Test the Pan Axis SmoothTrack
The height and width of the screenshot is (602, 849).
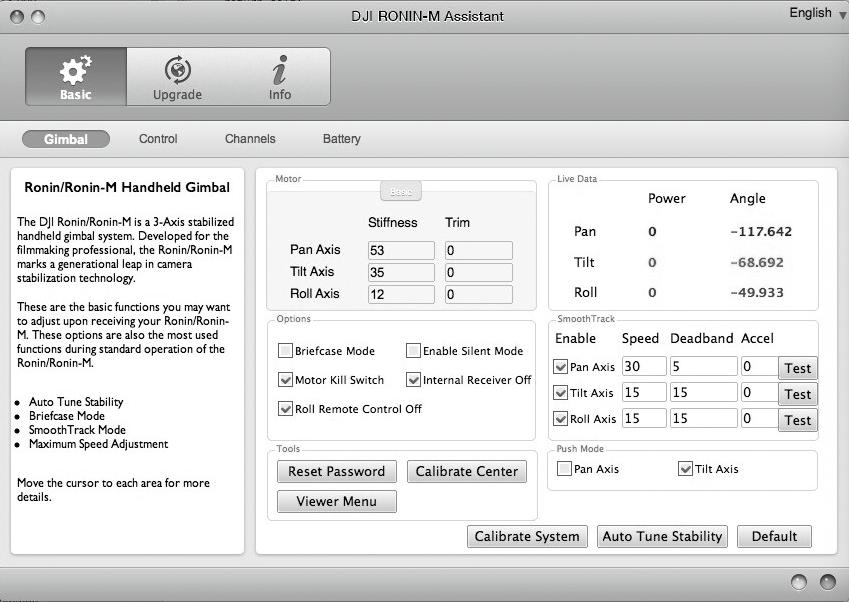click(798, 368)
